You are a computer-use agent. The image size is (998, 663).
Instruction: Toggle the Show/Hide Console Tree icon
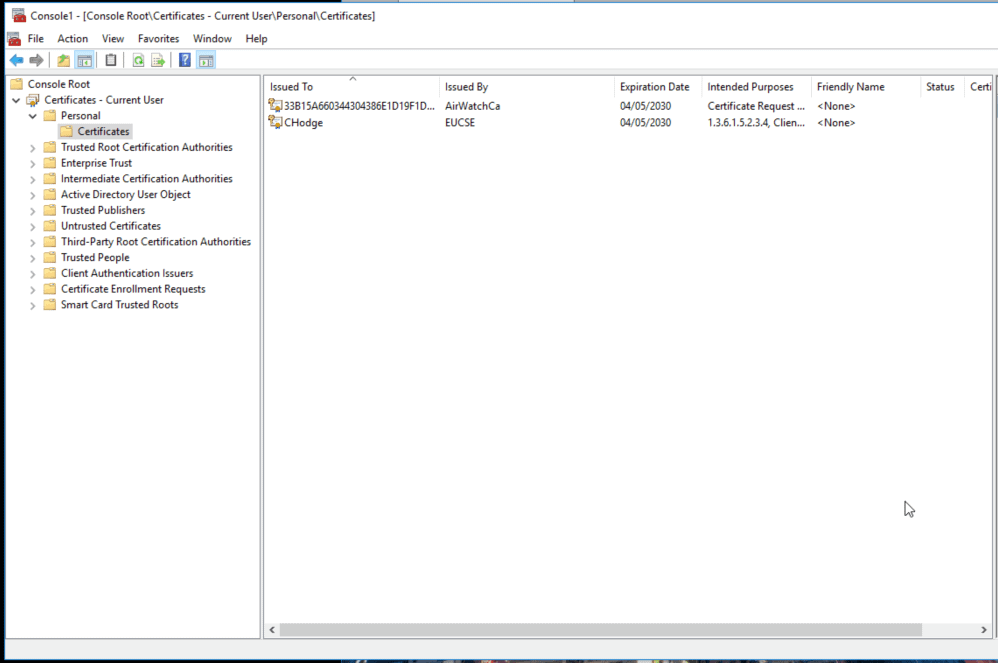(85, 60)
